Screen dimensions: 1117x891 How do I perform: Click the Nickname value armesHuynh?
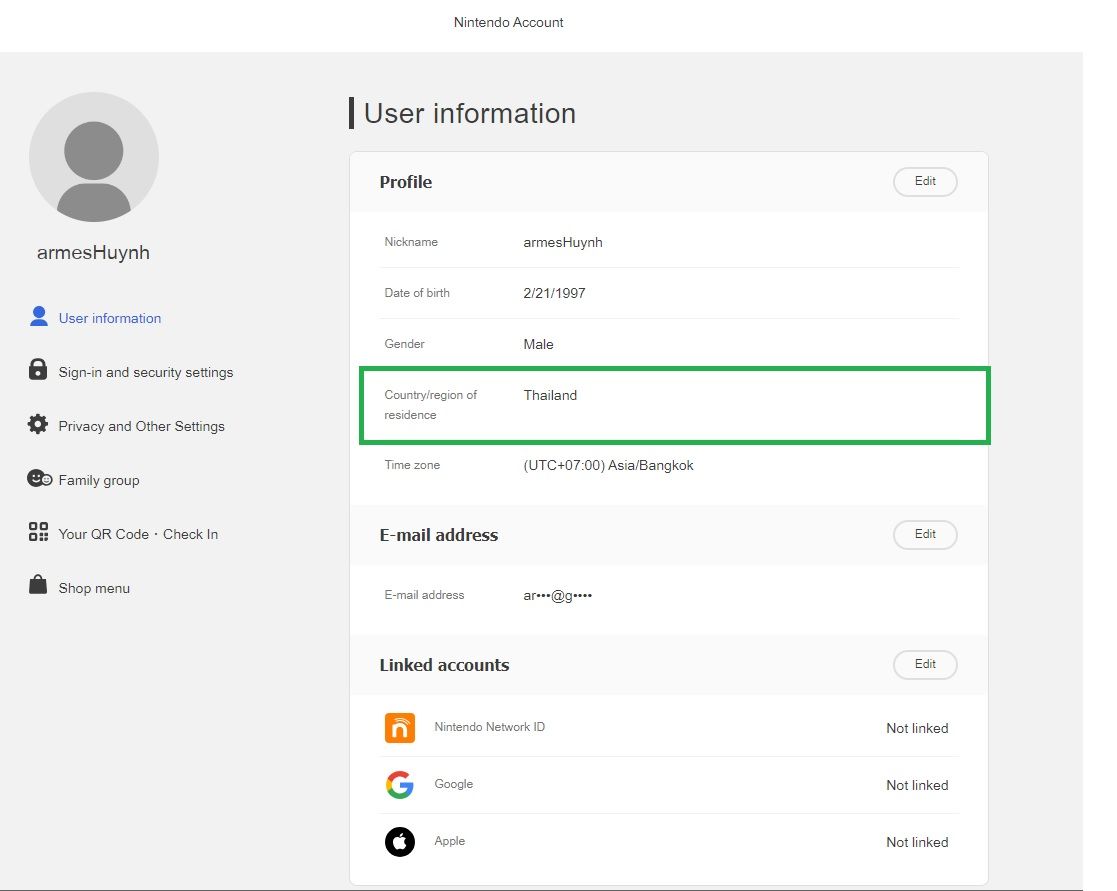pyautogui.click(x=563, y=242)
